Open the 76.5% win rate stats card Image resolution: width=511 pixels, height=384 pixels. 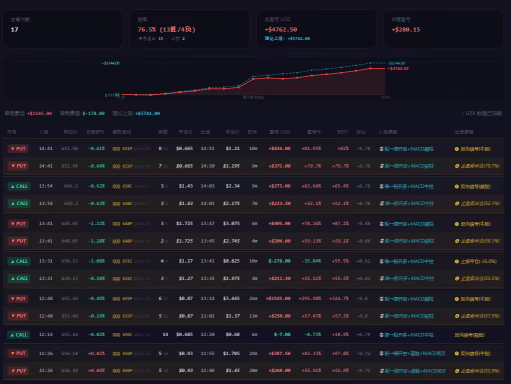(189, 29)
